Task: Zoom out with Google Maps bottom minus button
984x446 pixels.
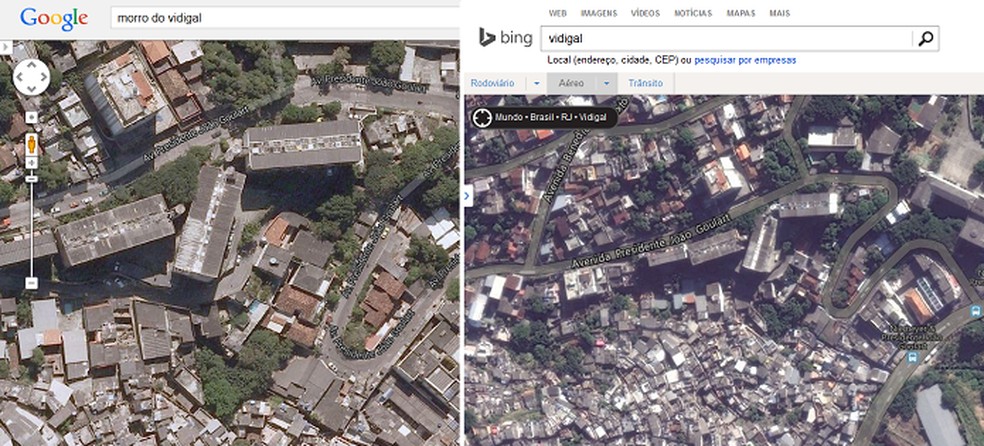Action: (31, 284)
